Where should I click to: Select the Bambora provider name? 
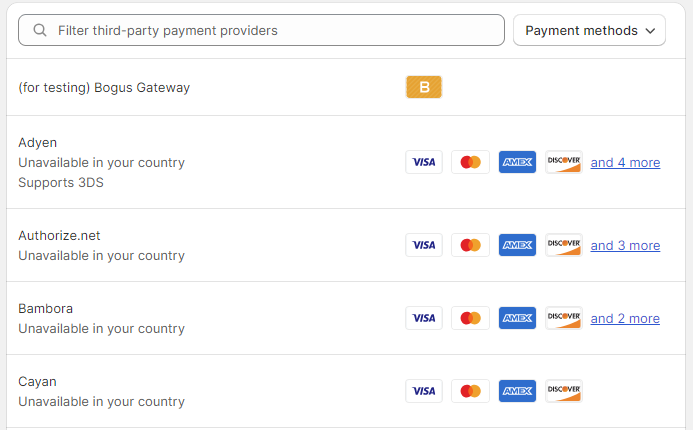pos(45,308)
